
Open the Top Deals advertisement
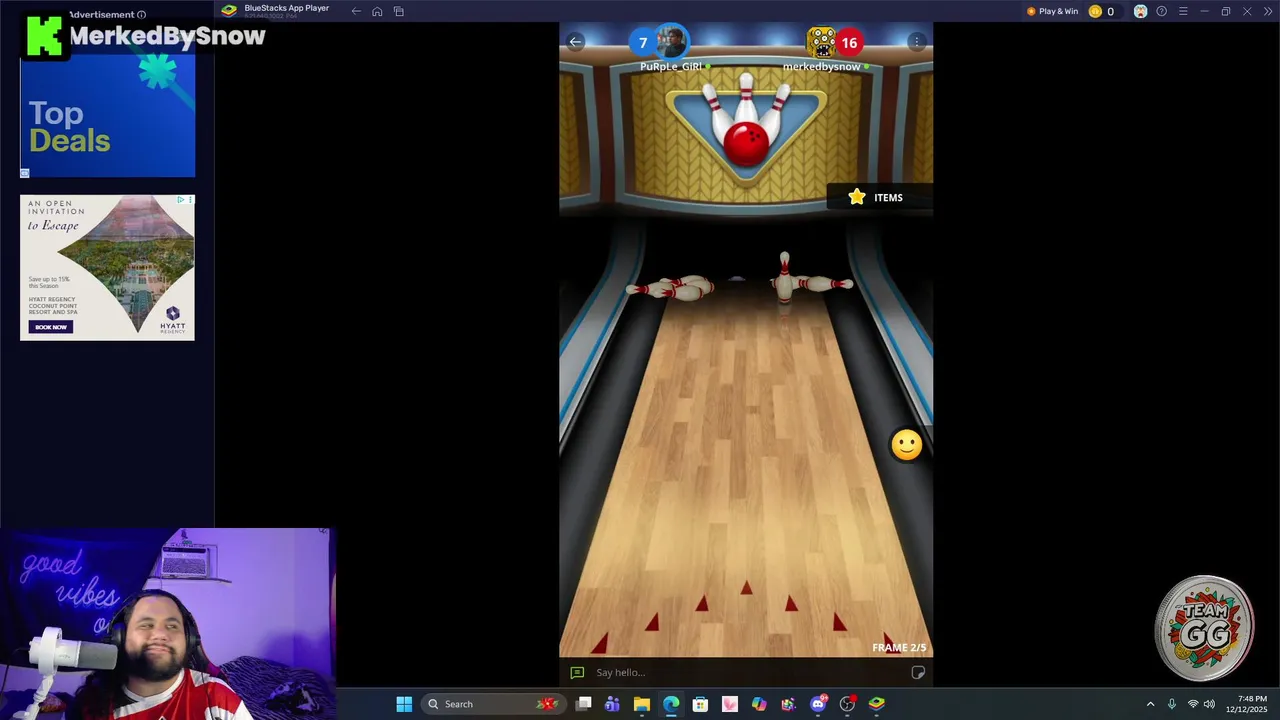click(x=108, y=116)
